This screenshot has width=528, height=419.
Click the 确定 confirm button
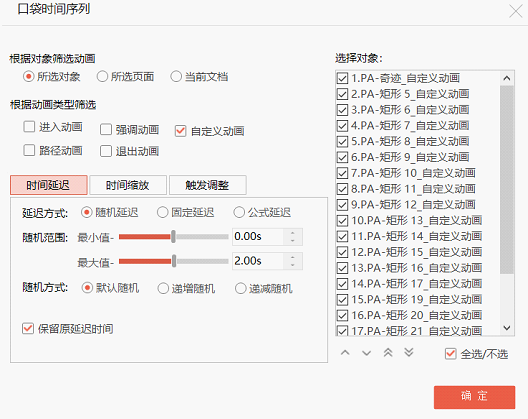click(x=474, y=397)
